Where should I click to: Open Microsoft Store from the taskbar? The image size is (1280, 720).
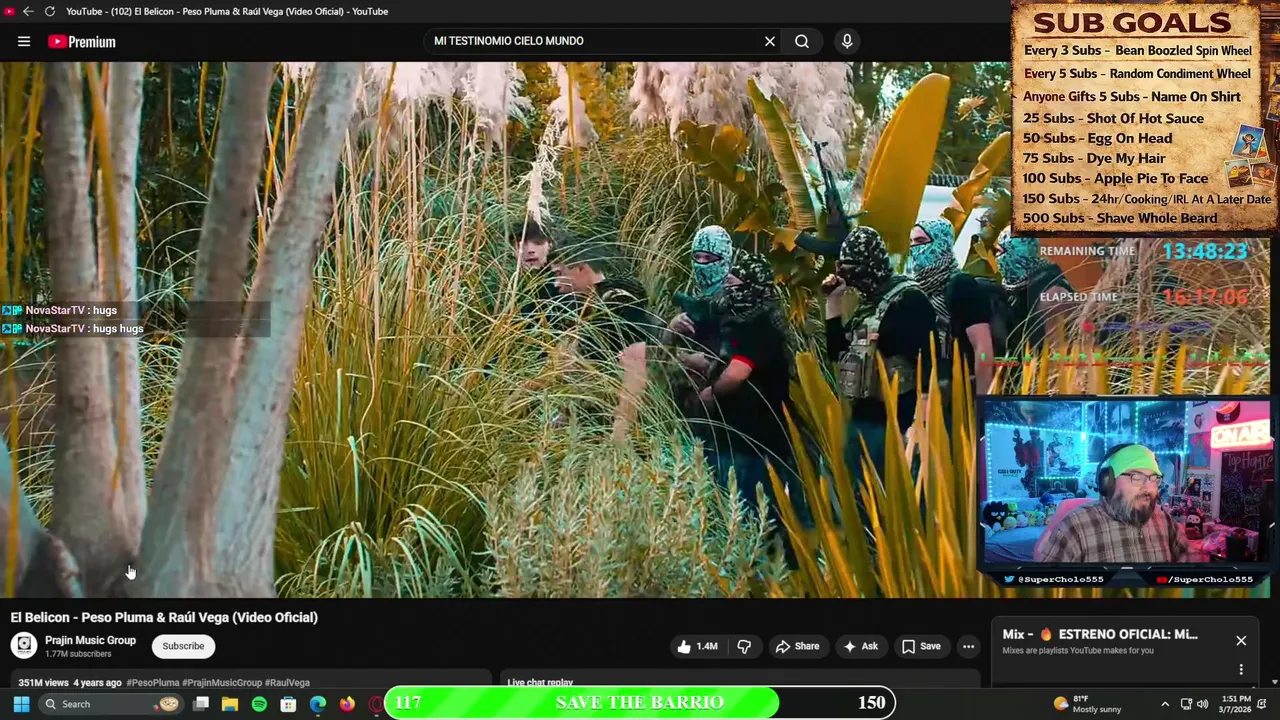point(288,704)
